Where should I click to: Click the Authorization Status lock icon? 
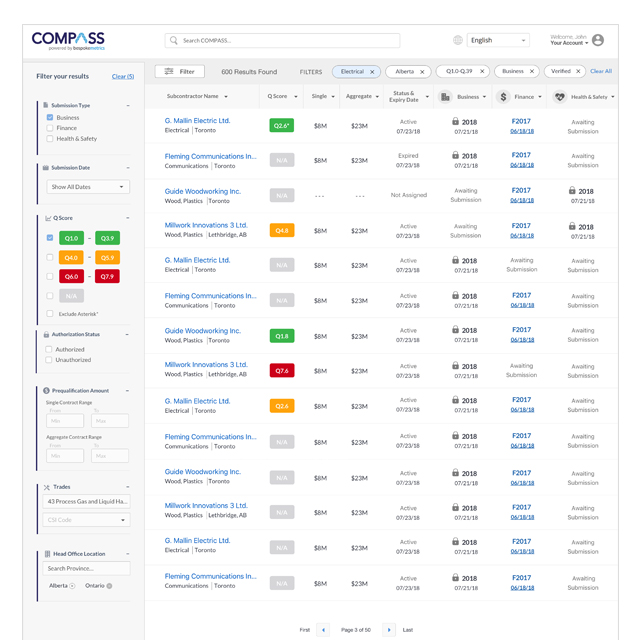coord(47,334)
